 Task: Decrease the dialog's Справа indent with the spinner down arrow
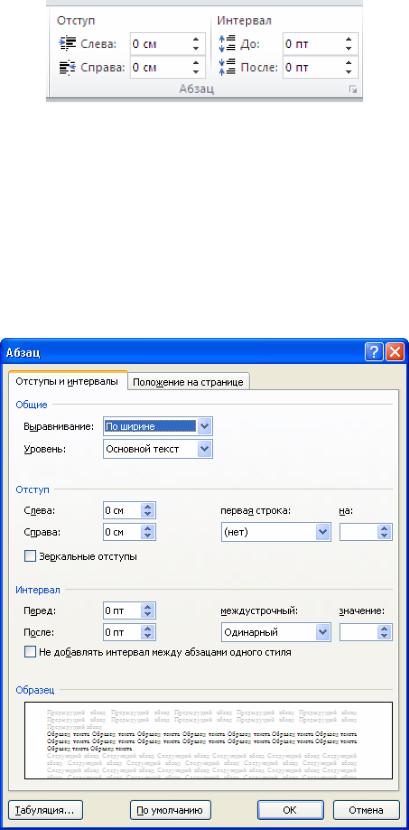tap(148, 536)
